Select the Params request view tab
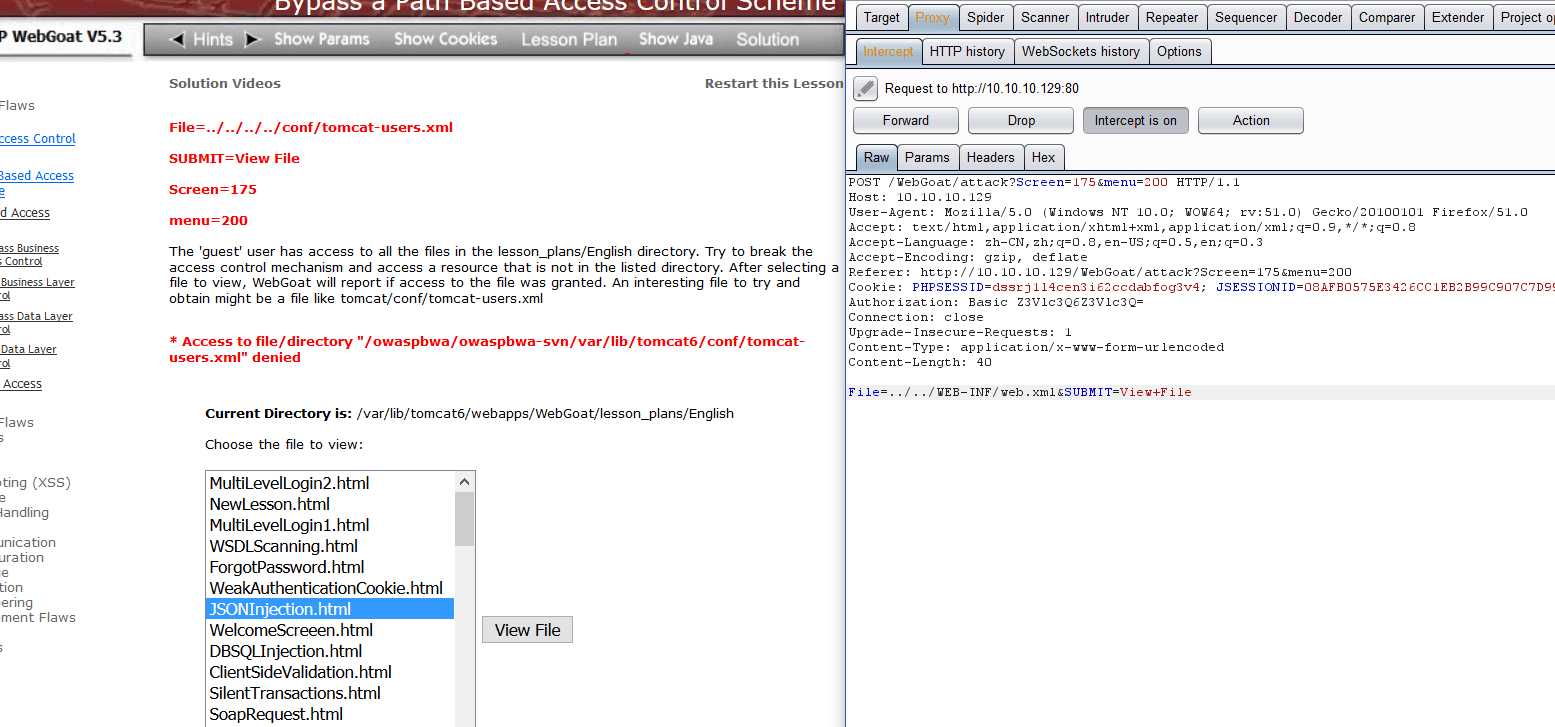This screenshot has width=1555, height=727. click(x=927, y=157)
